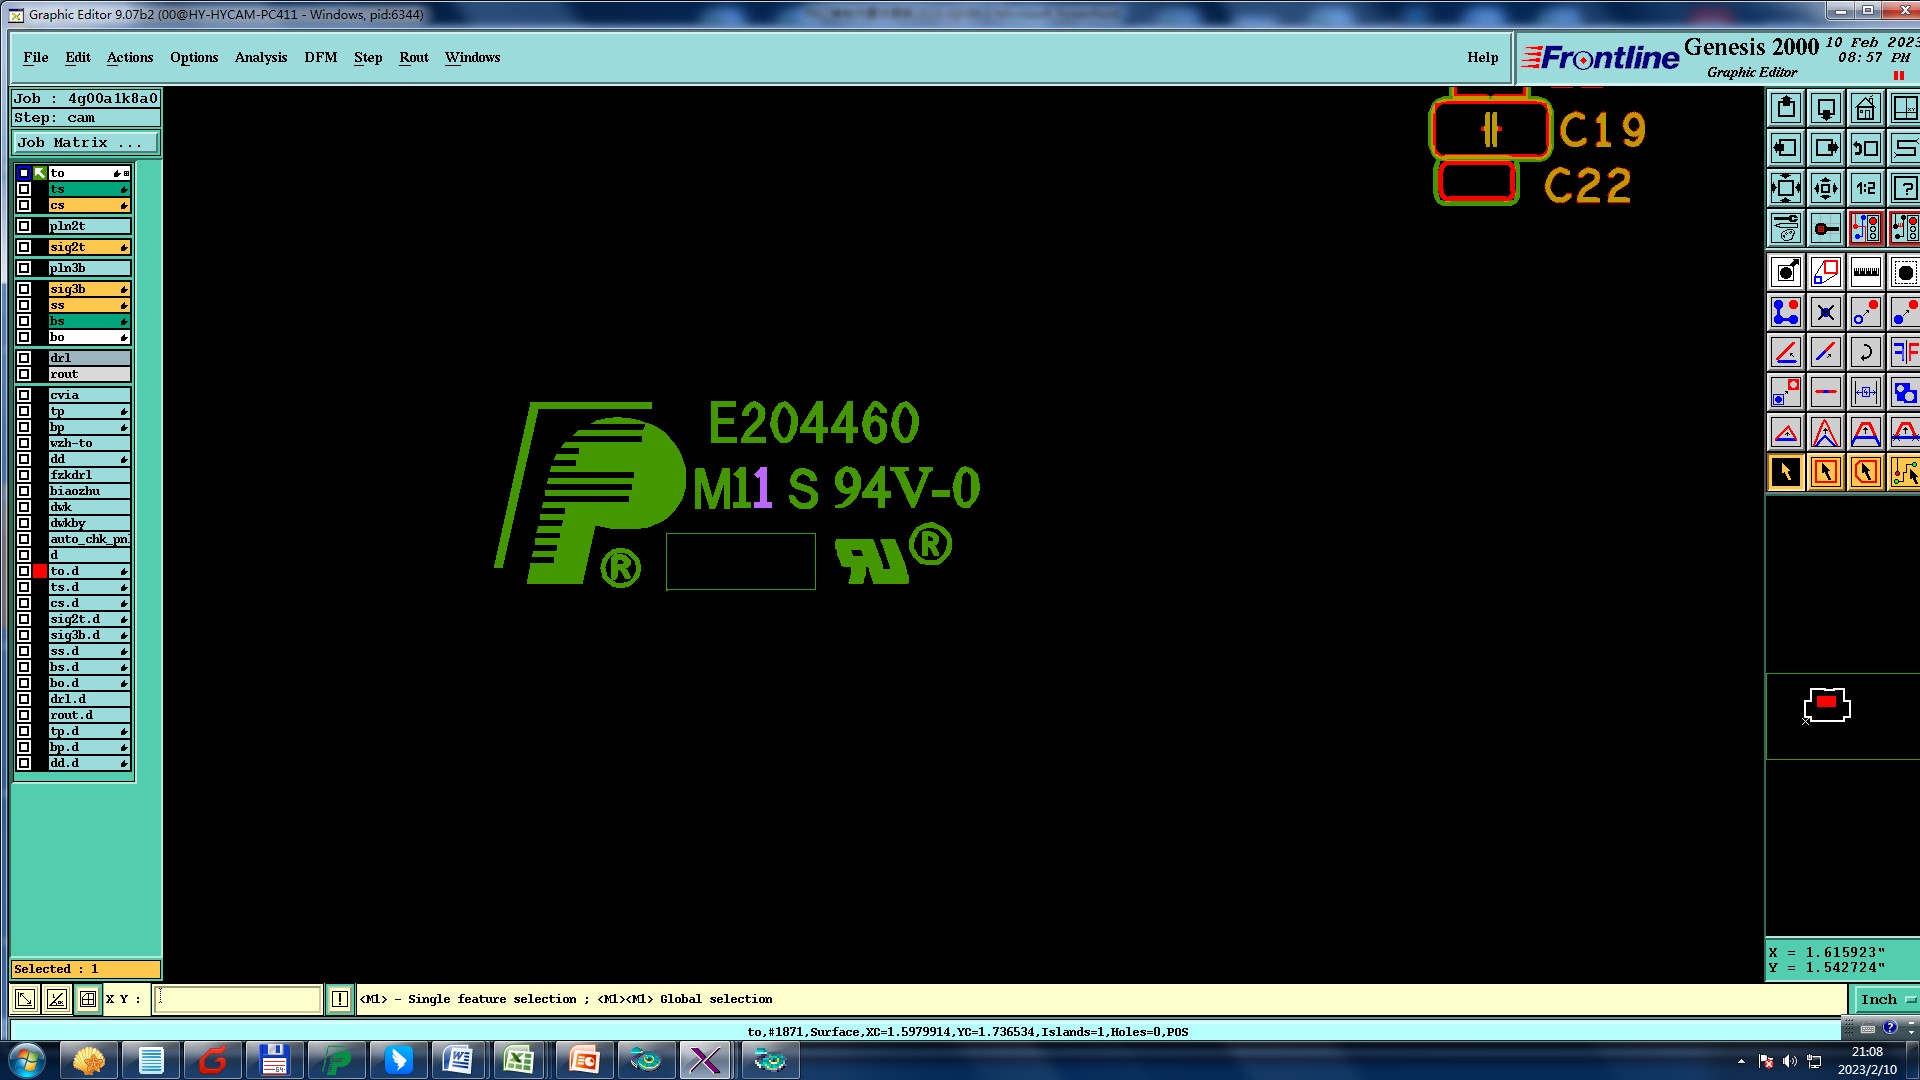Open the DFM menu

[320, 57]
